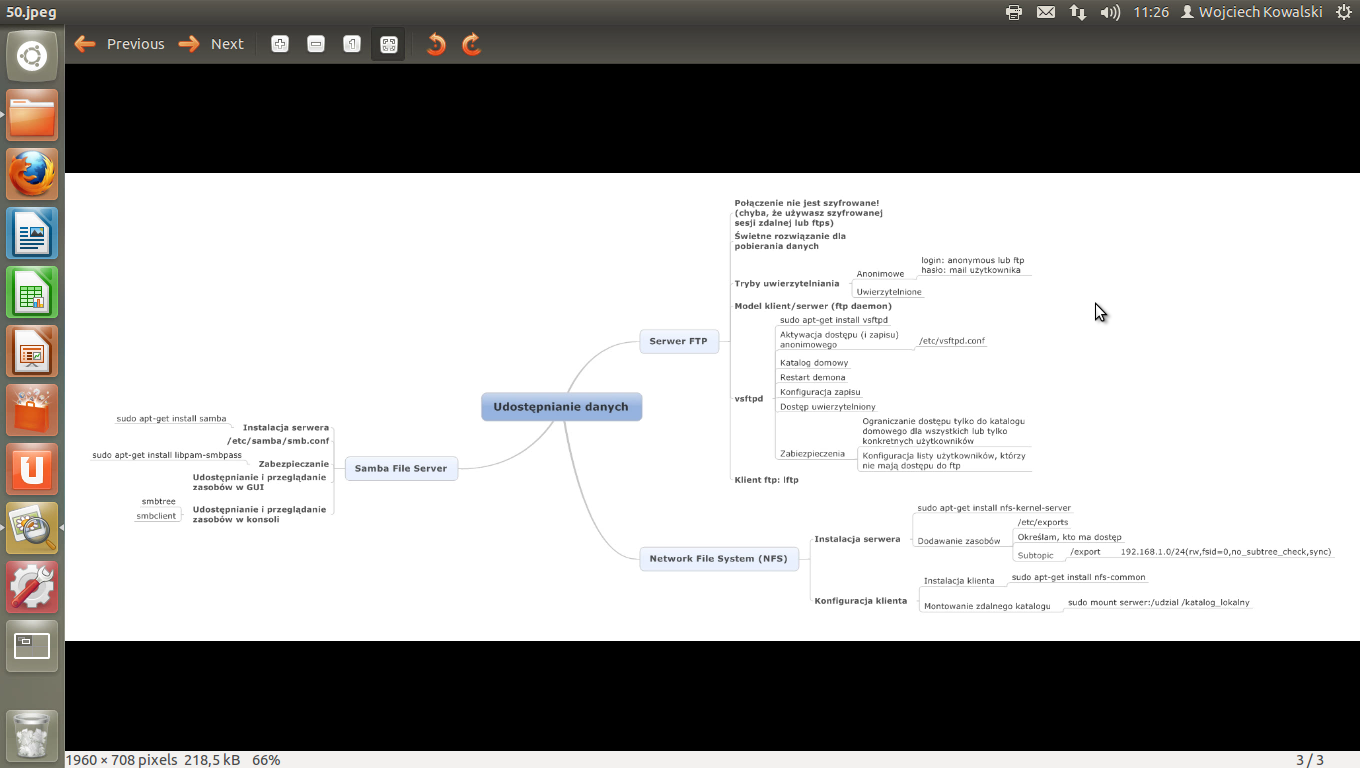Open the mail messaging indicator menu

[1046, 12]
